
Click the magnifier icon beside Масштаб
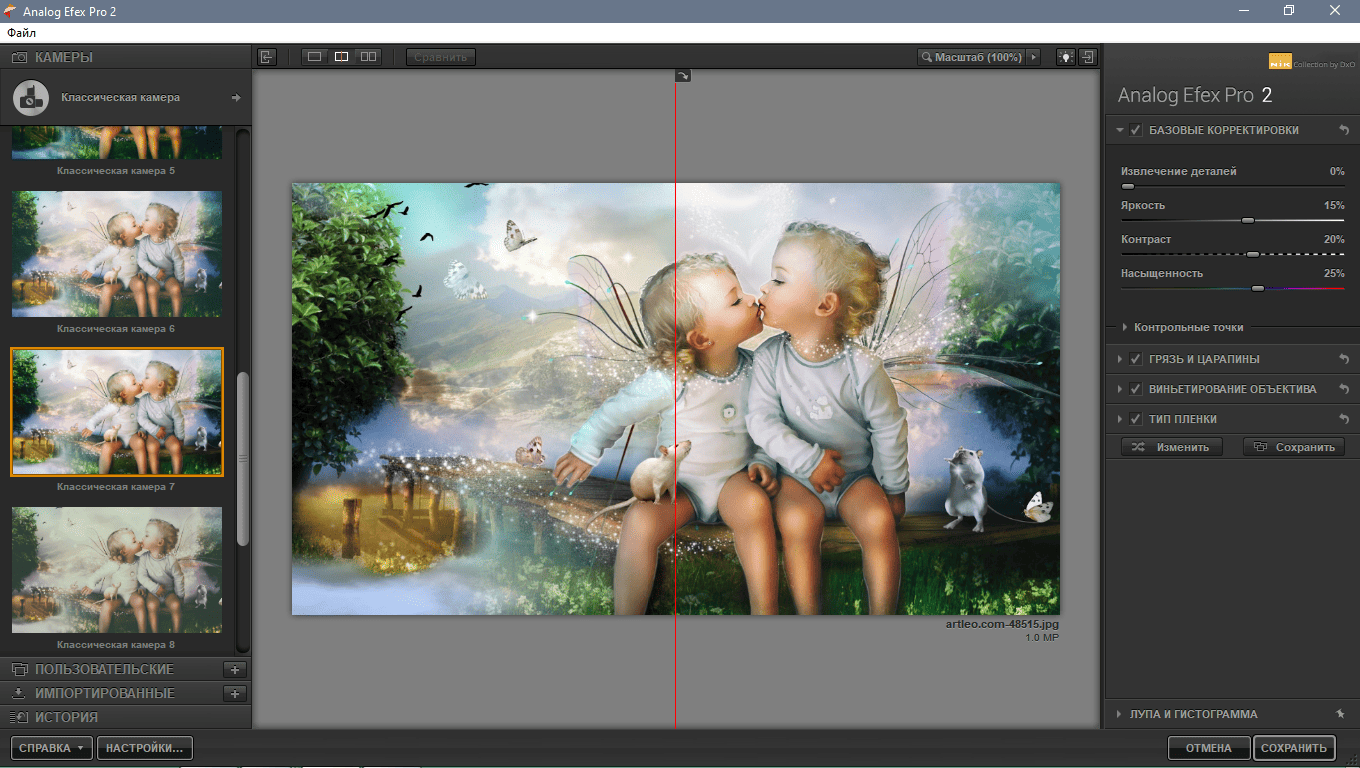coord(927,58)
